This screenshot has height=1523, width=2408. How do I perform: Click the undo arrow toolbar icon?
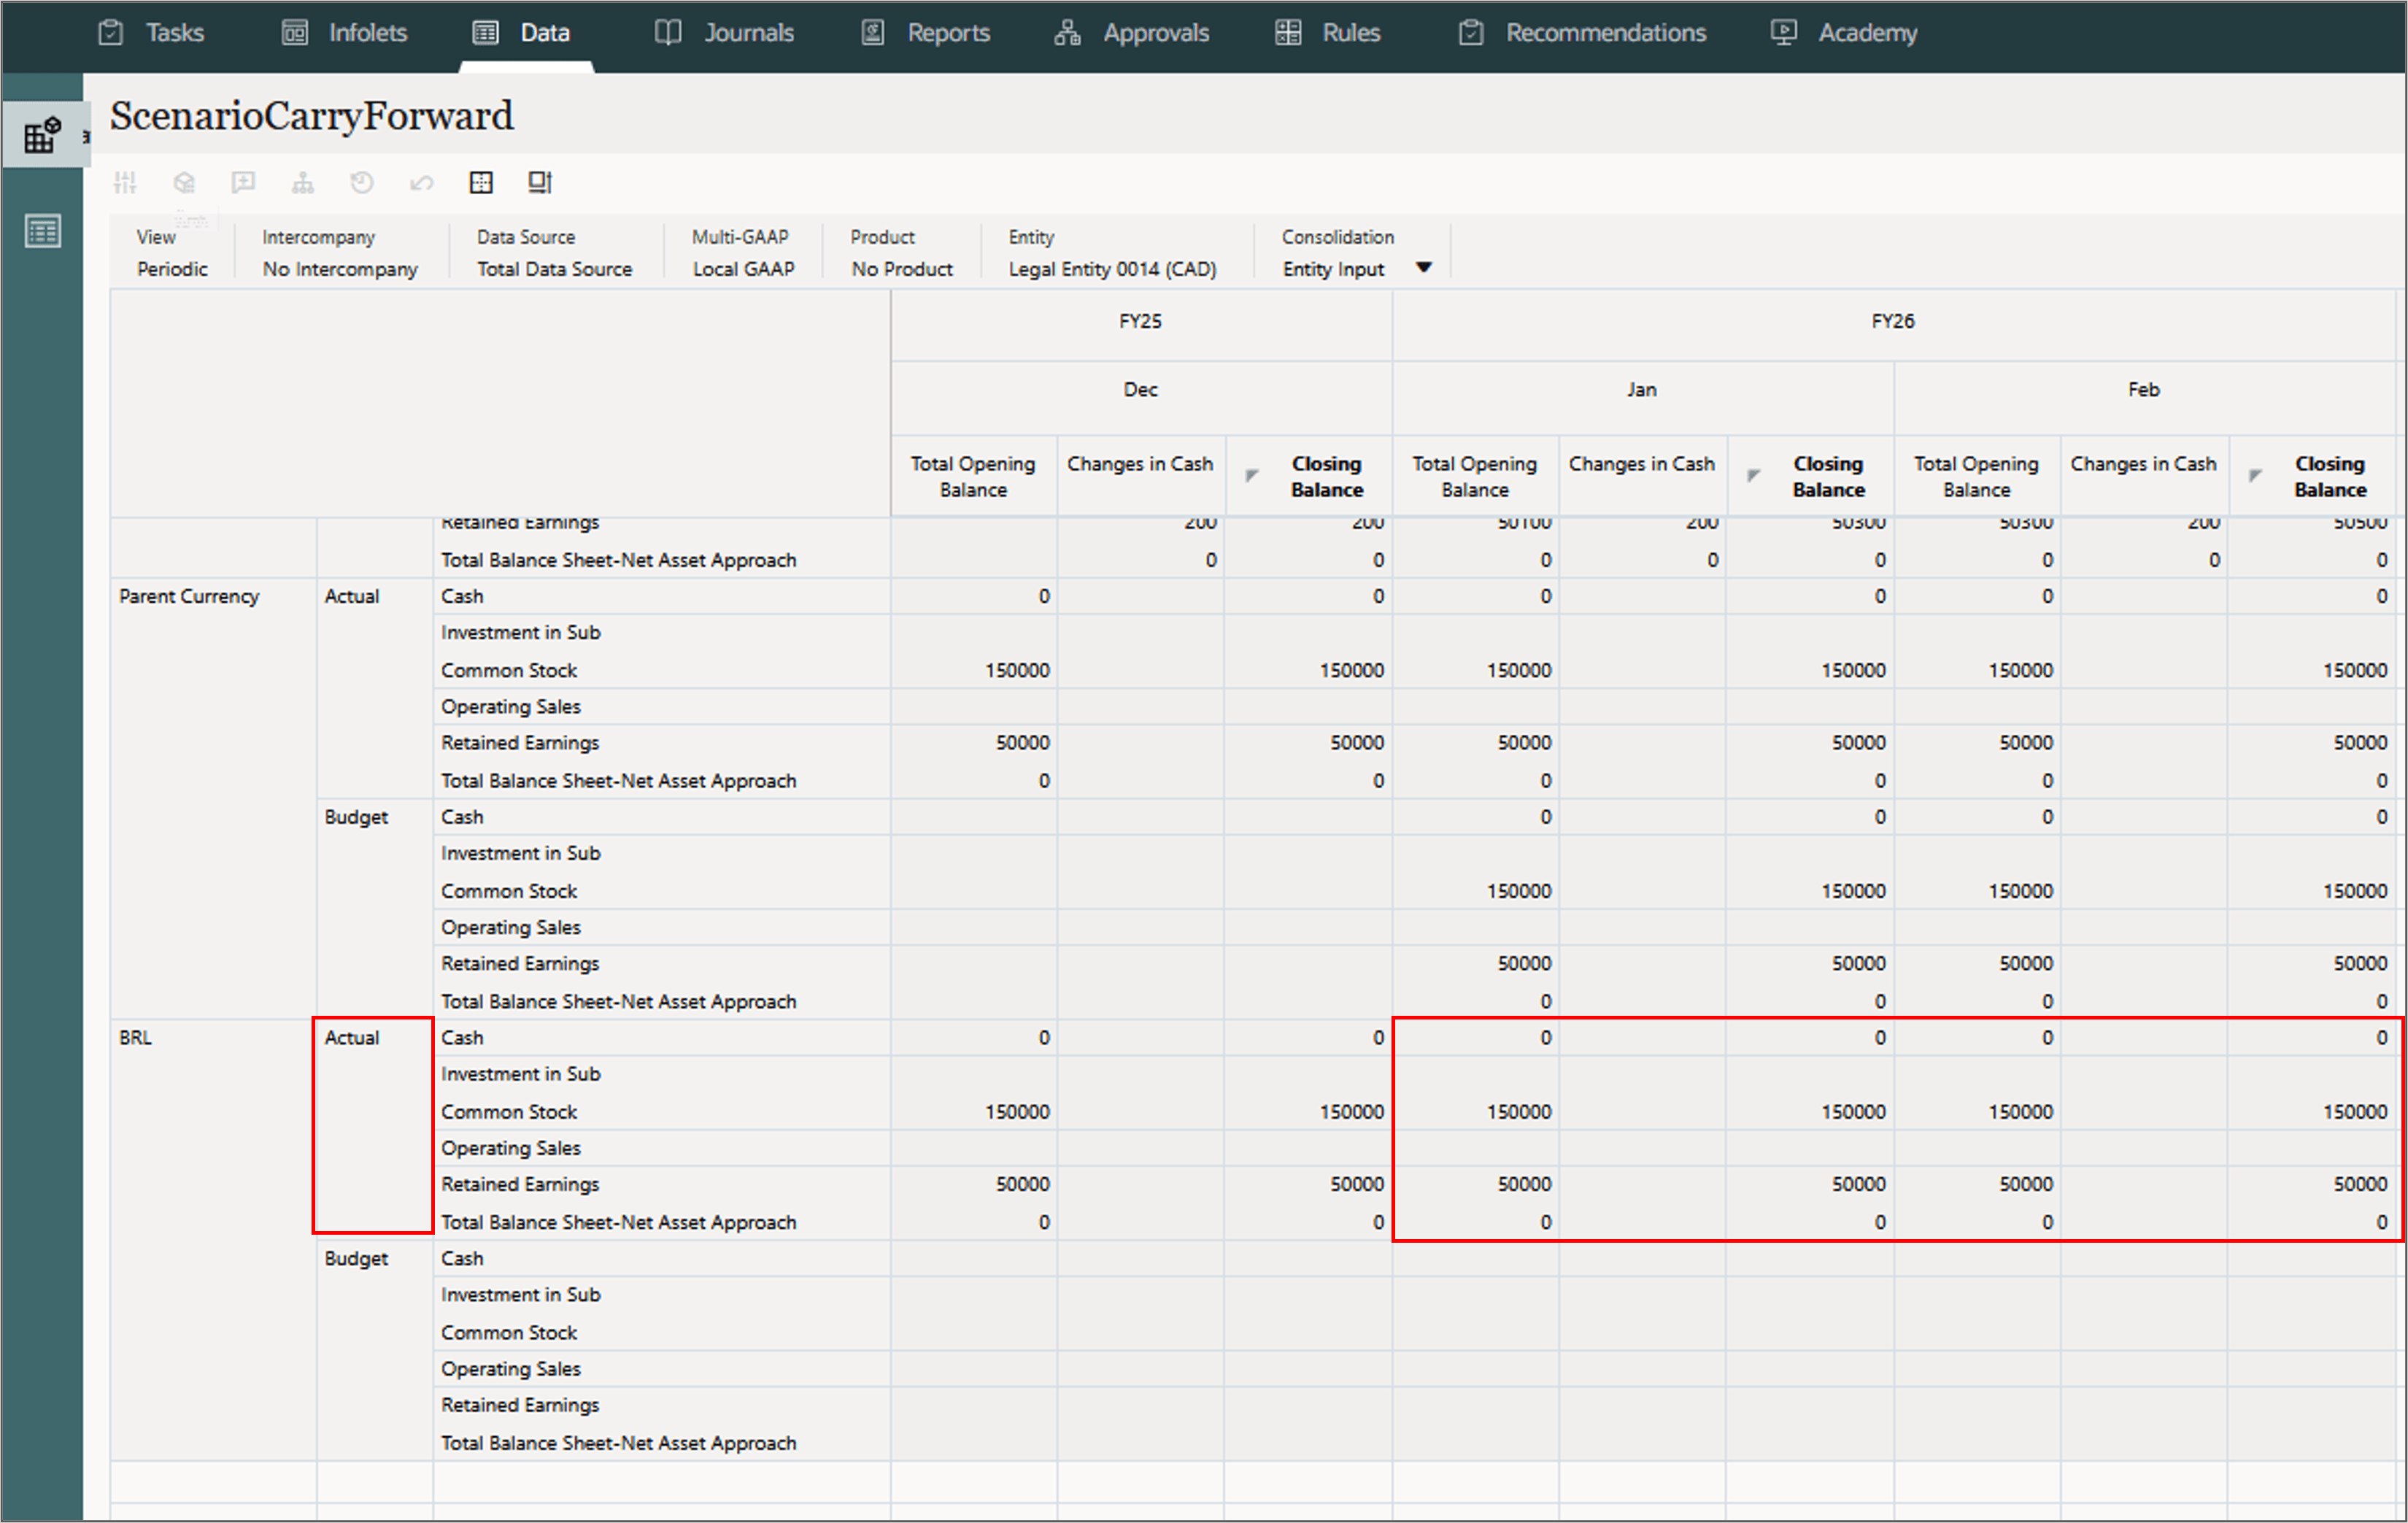(421, 182)
